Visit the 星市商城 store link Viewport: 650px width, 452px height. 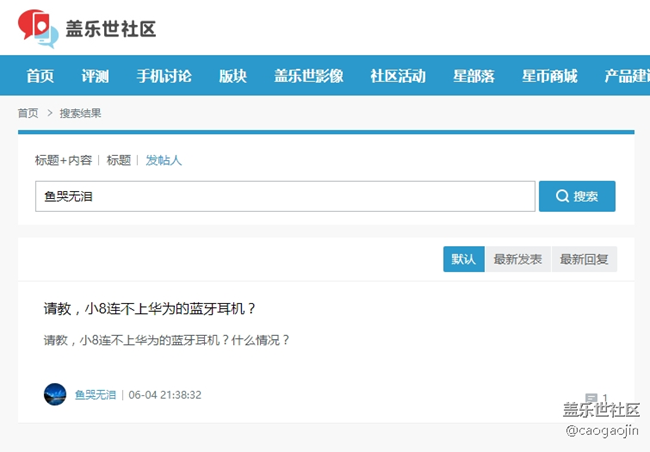tap(549, 76)
